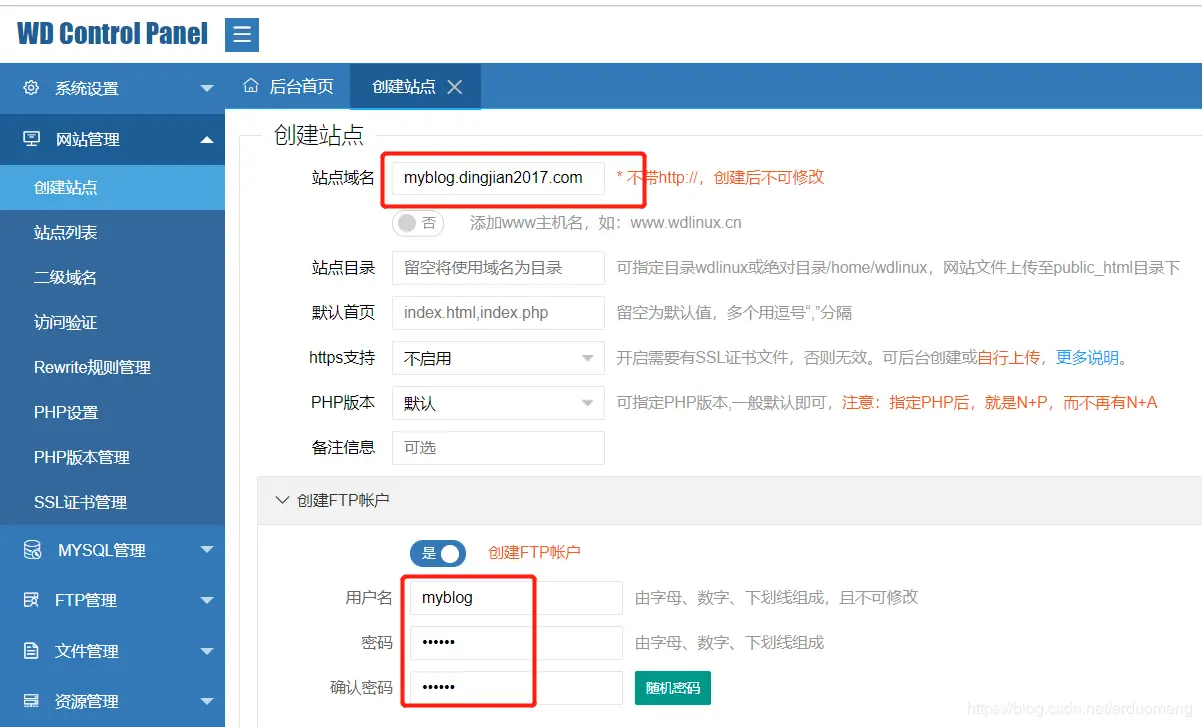
Task: Close the 创建站点 tab with its X
Action: 456,86
